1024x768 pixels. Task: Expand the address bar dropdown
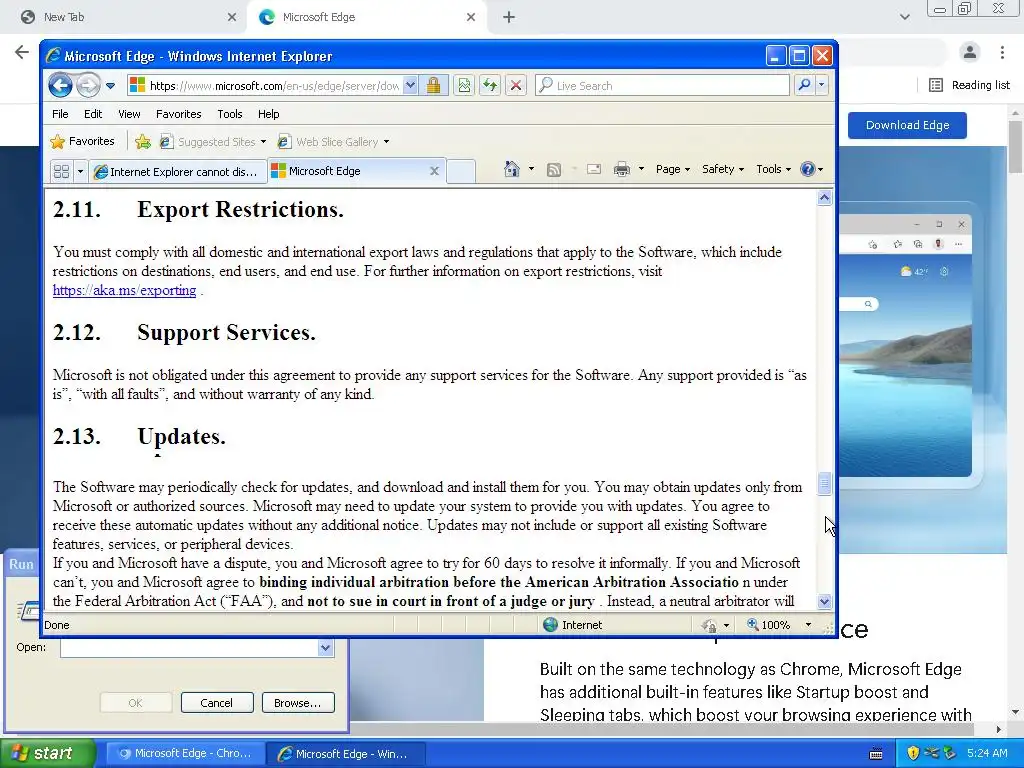tap(410, 86)
